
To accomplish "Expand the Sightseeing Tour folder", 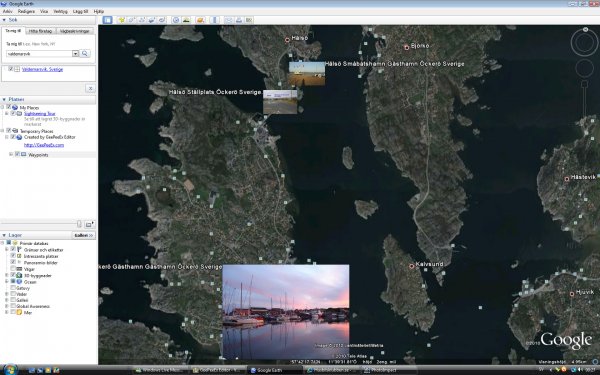I will point(7,114).
